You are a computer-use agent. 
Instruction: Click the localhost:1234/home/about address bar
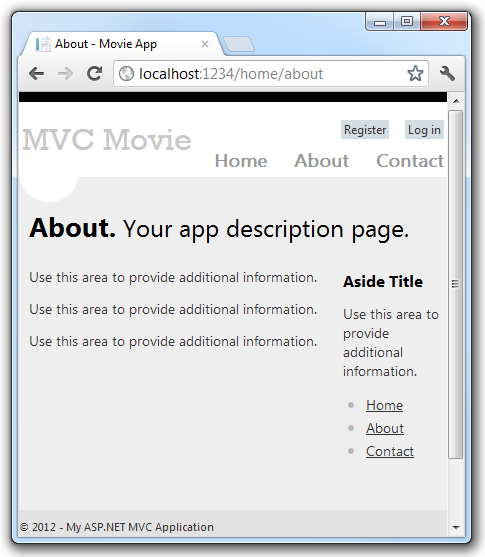coord(271,74)
